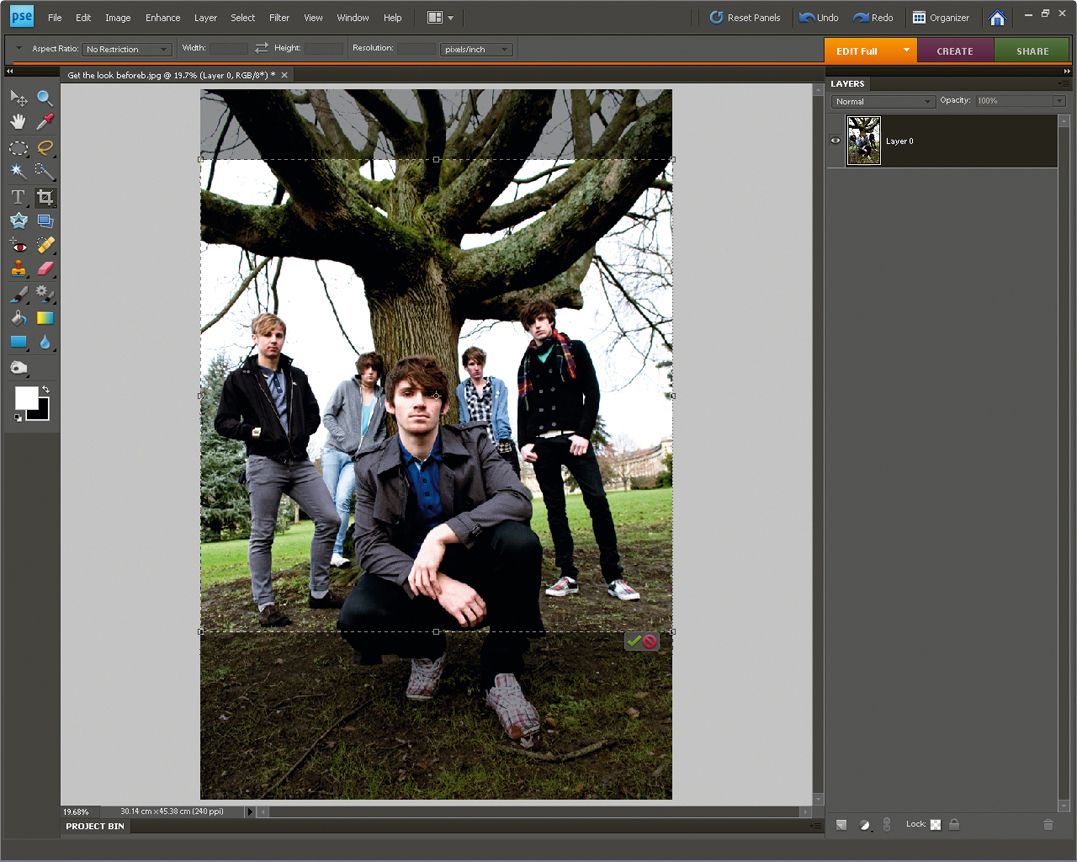Expand the layer blend mode Normal dropdown
The height and width of the screenshot is (862, 1077).
point(882,101)
